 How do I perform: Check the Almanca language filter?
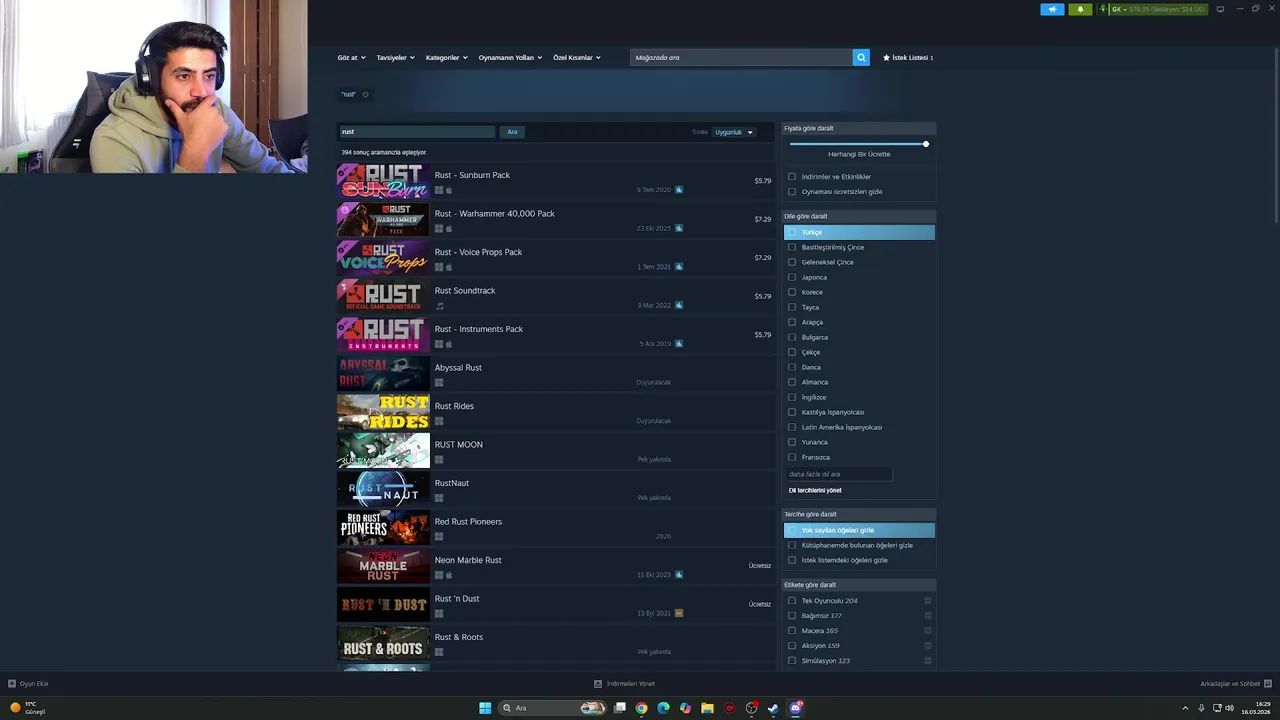pyautogui.click(x=792, y=382)
